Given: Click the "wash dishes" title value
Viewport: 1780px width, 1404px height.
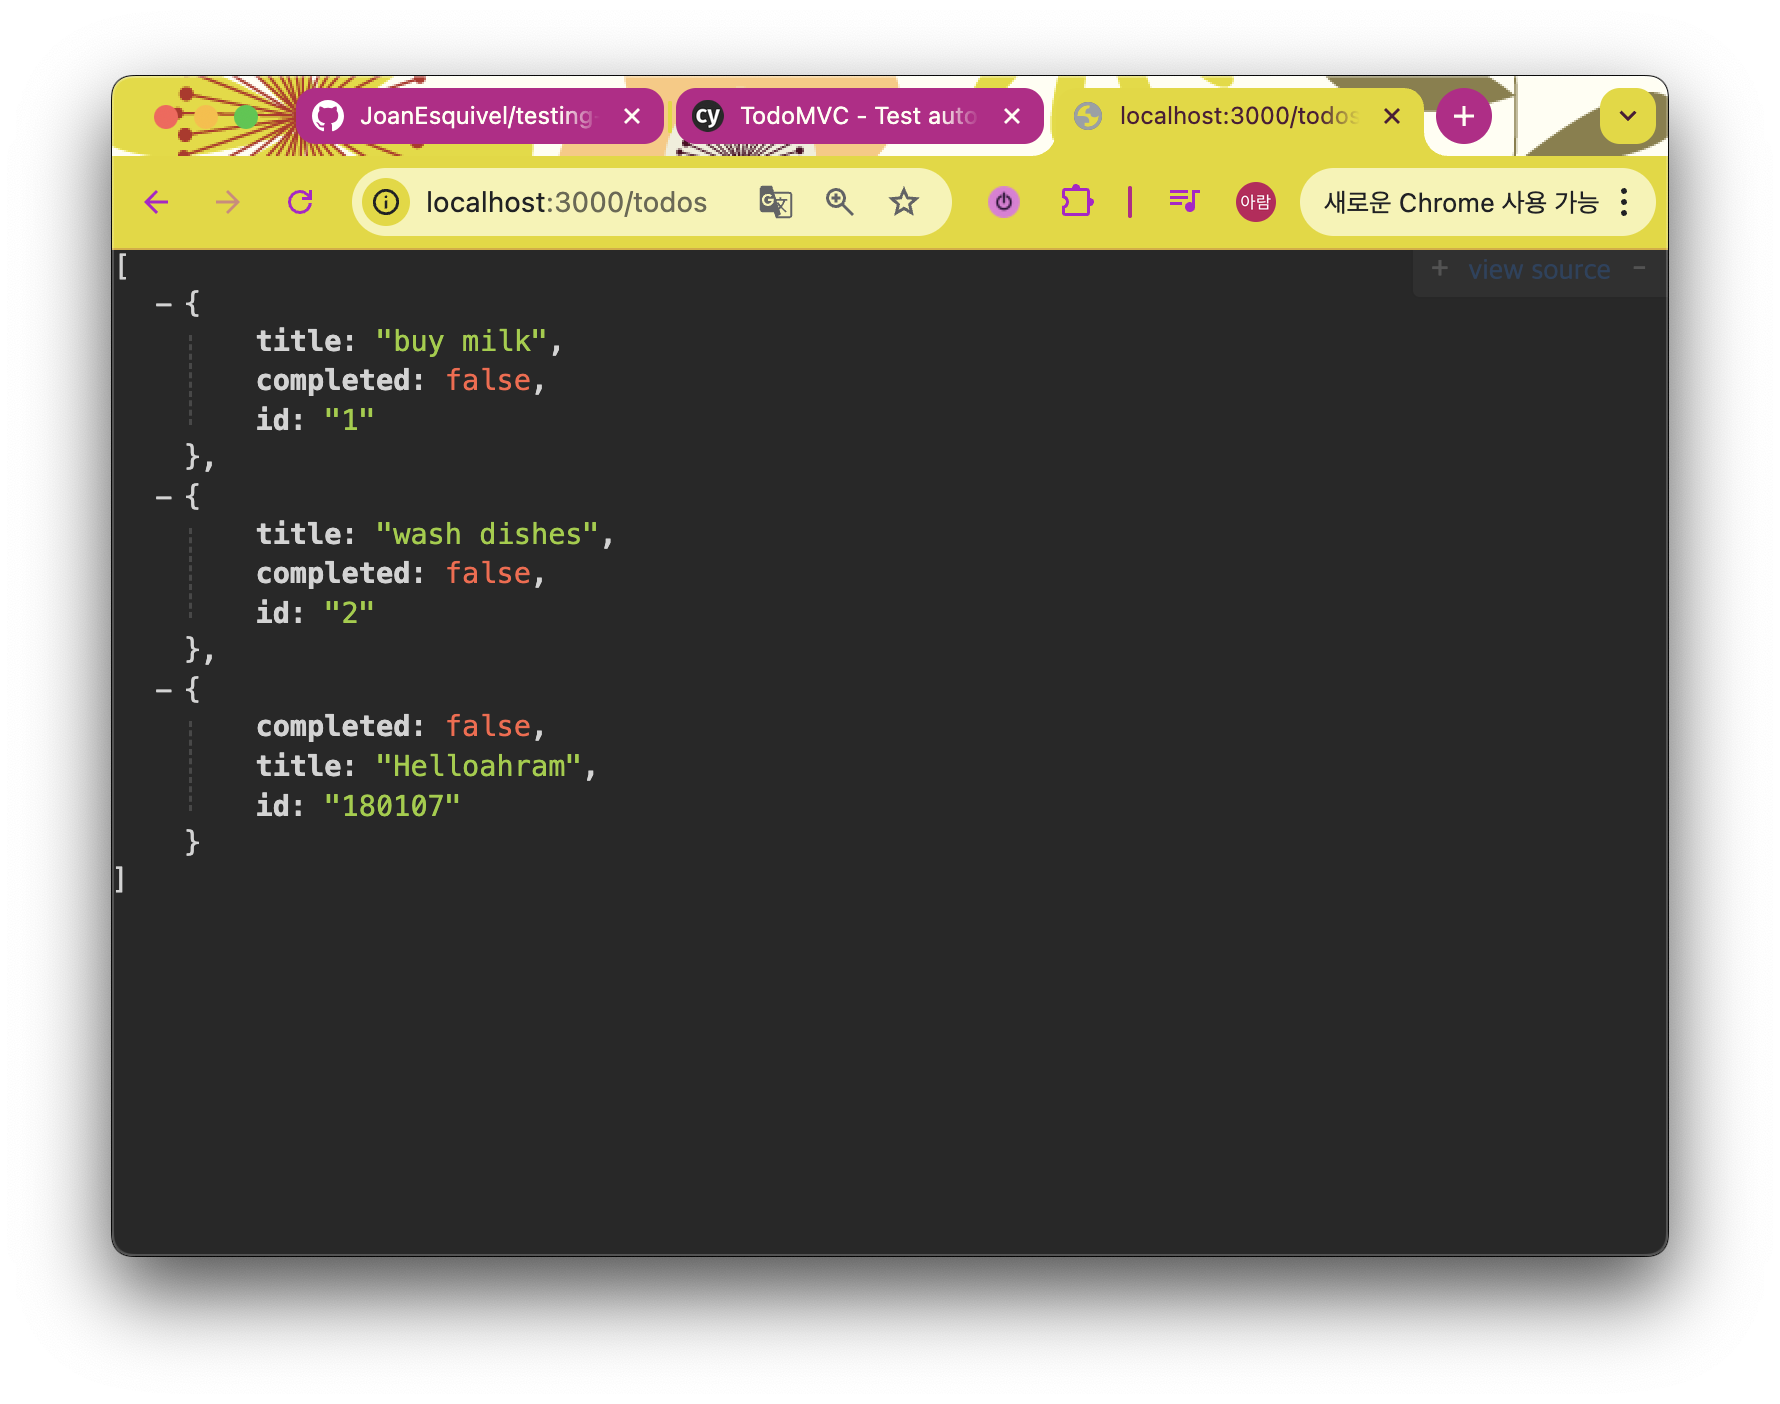Looking at the screenshot, I should click(x=487, y=534).
